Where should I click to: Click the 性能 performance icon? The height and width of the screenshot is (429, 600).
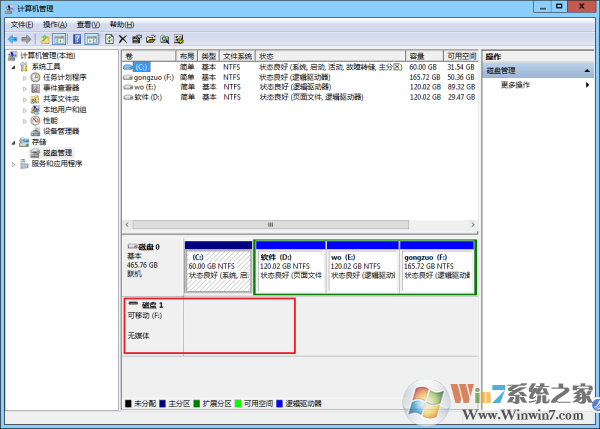(35, 121)
